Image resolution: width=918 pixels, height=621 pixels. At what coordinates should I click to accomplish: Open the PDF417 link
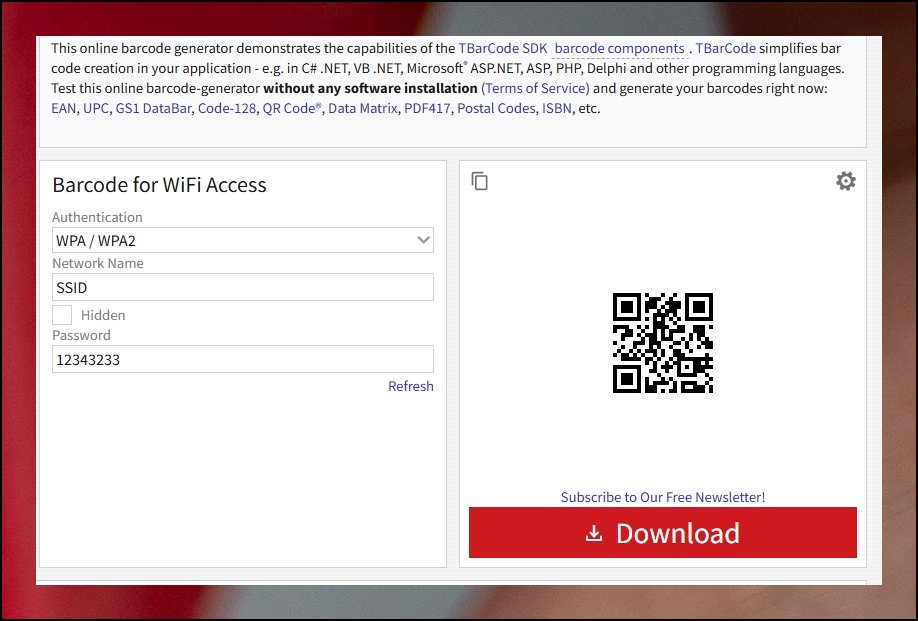pos(427,108)
